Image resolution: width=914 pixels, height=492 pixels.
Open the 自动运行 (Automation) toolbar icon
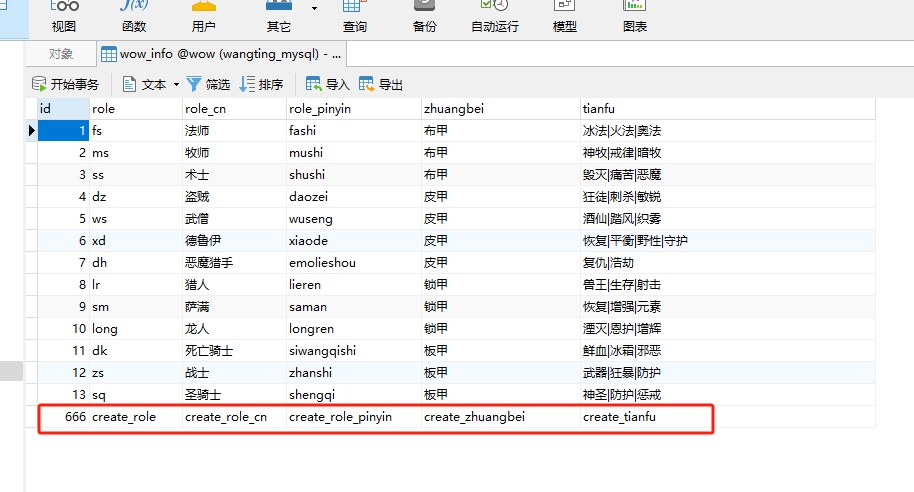click(x=495, y=17)
